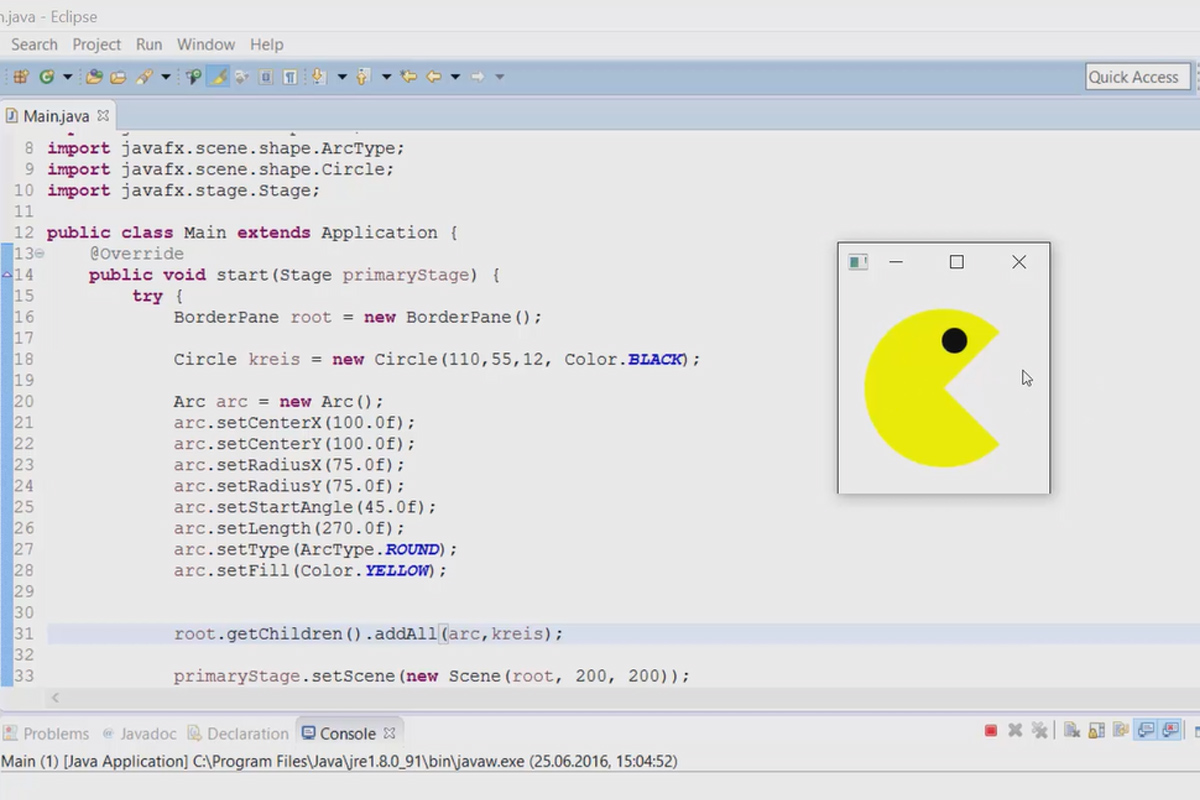This screenshot has height=800, width=1200.
Task: Switch to the Javadoc tab
Action: coord(140,734)
